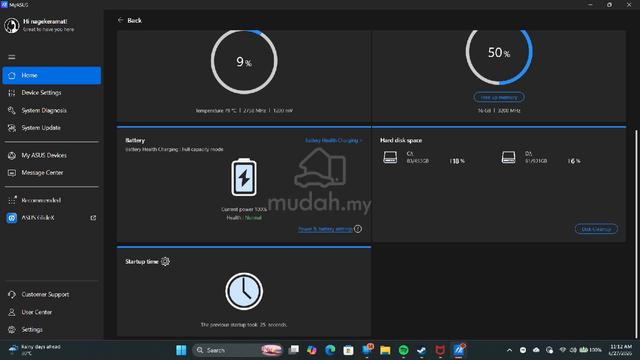Click the Disk Cleanup button
640x360 pixels.
coord(596,229)
